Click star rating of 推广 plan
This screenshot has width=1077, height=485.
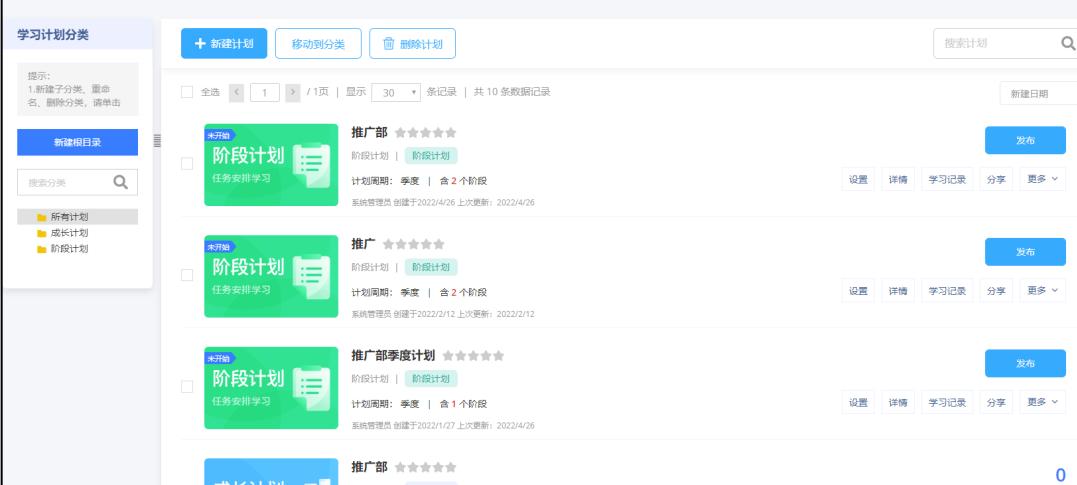(413, 244)
